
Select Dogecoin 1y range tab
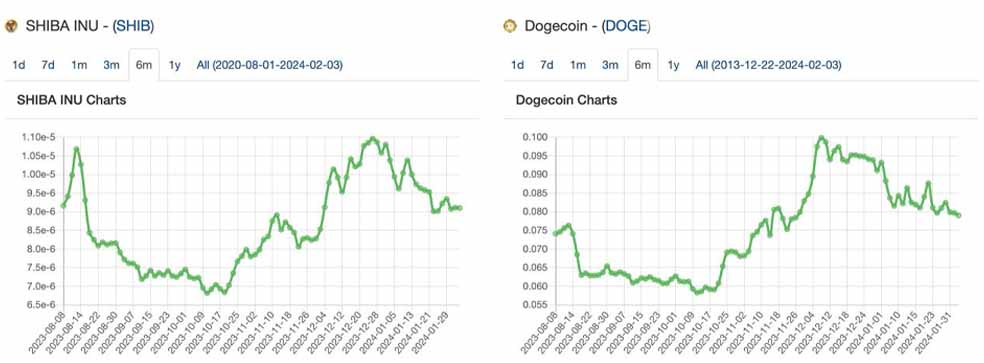(x=673, y=65)
